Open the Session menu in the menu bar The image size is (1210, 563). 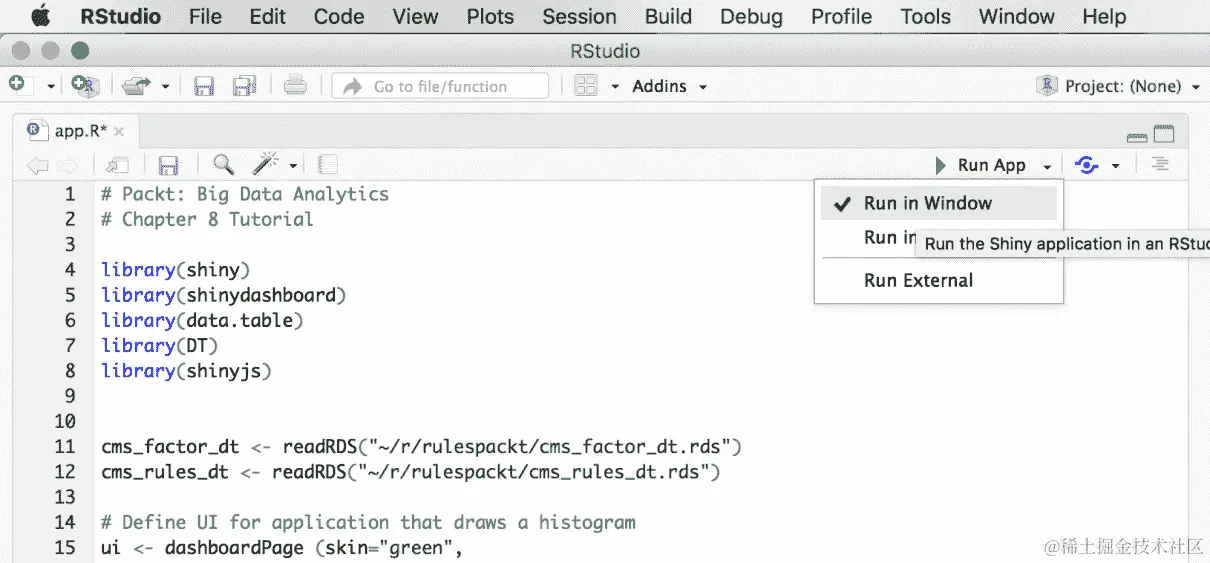coord(579,16)
